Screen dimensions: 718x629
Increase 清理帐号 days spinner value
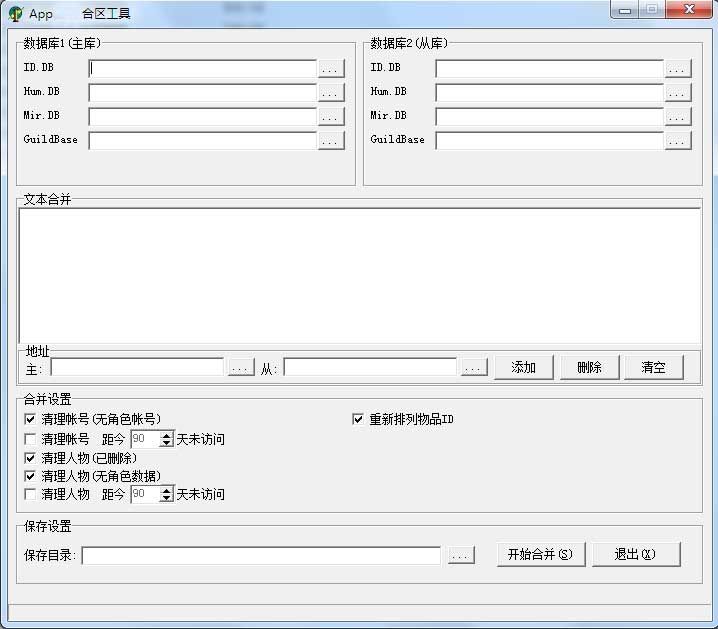pyautogui.click(x=167, y=435)
